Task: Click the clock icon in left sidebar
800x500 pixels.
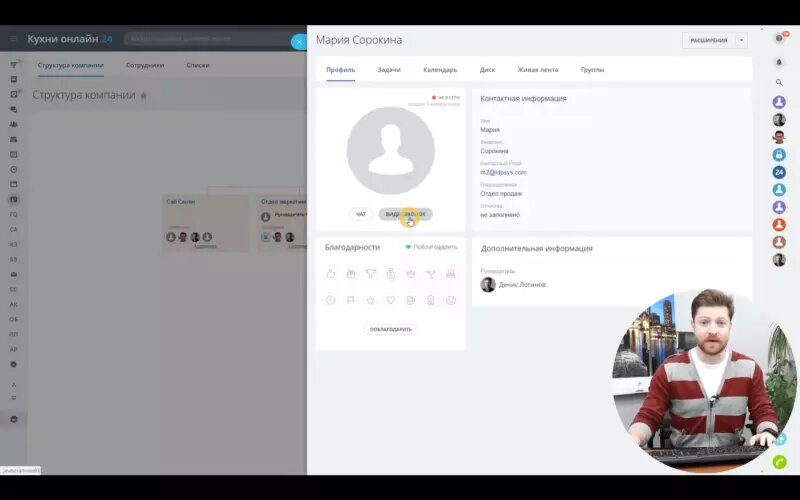Action: point(14,169)
